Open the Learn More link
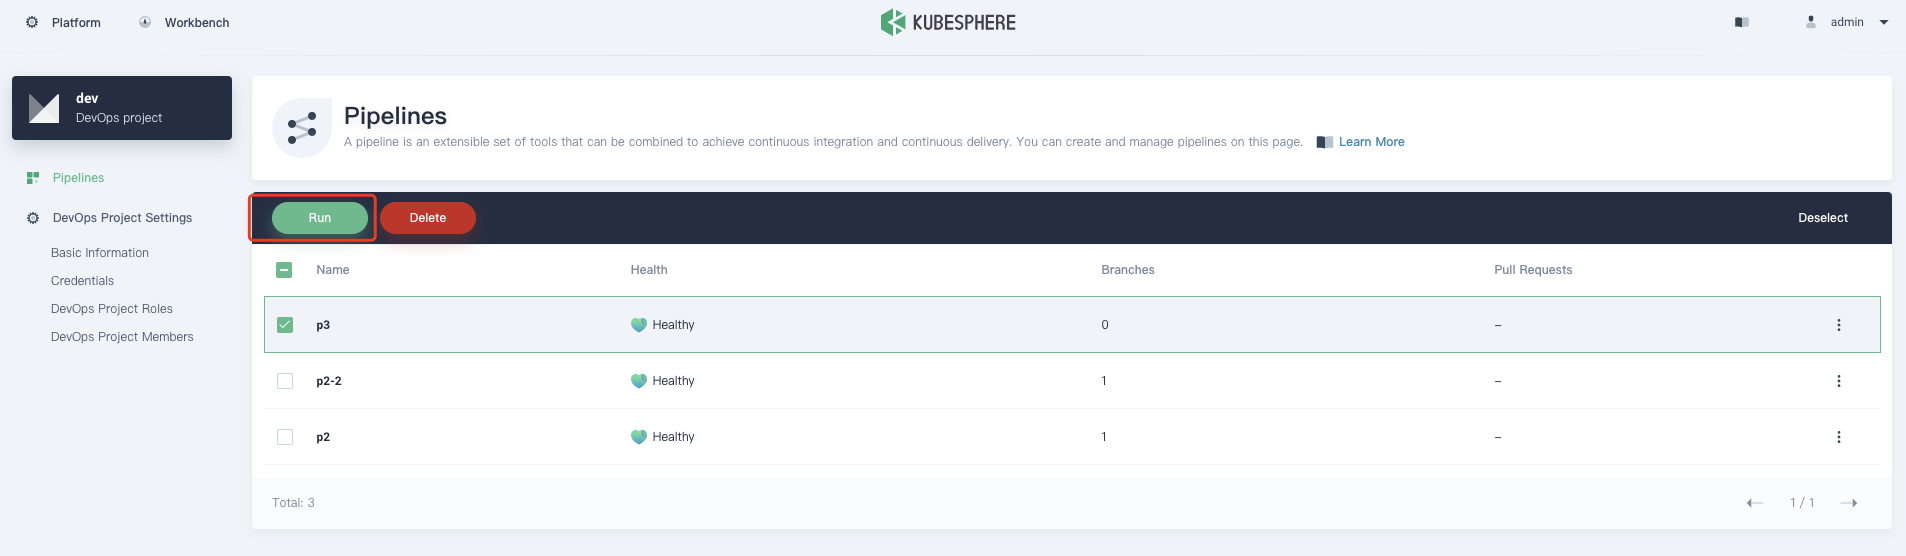 click(1372, 142)
